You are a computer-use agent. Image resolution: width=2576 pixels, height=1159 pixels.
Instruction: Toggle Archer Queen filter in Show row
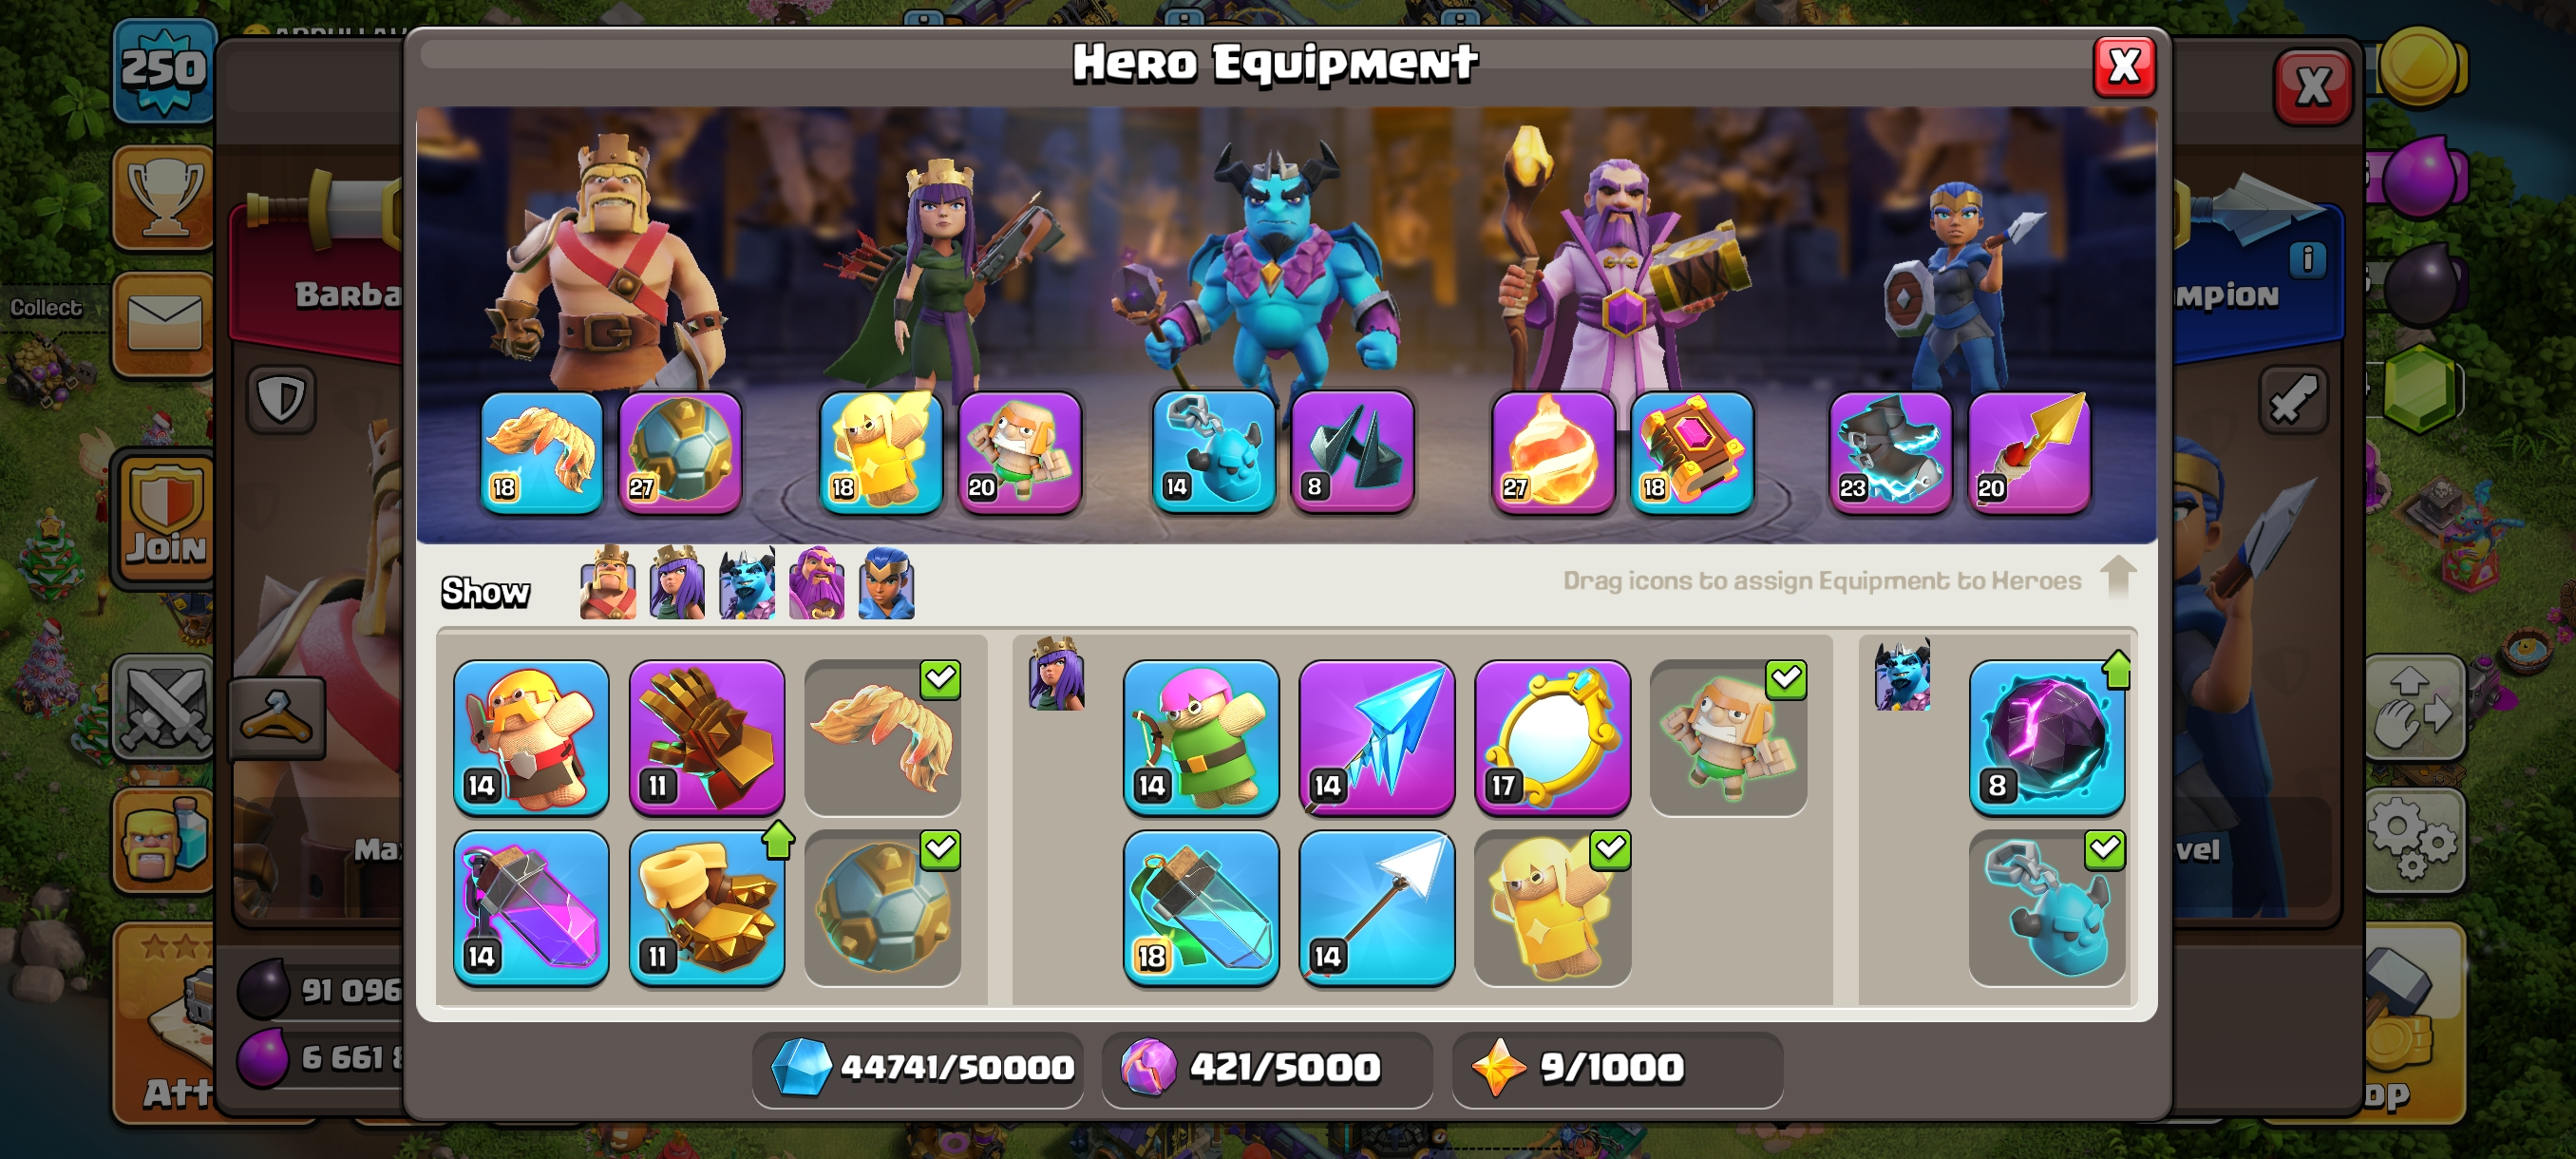point(677,584)
